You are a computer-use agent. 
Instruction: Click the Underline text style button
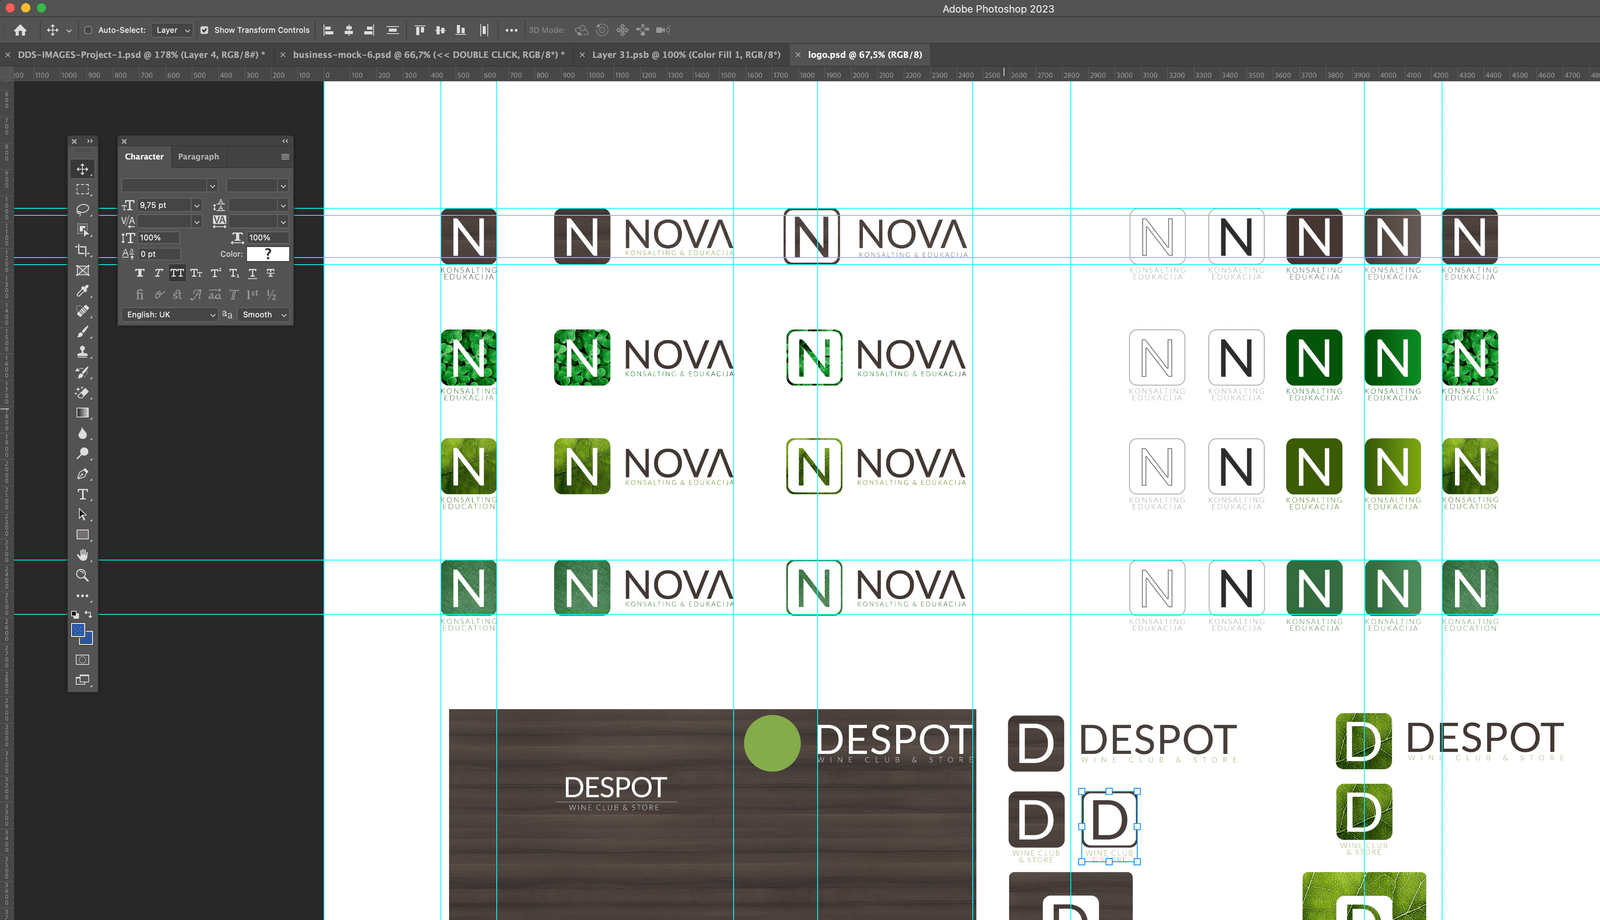pos(252,273)
